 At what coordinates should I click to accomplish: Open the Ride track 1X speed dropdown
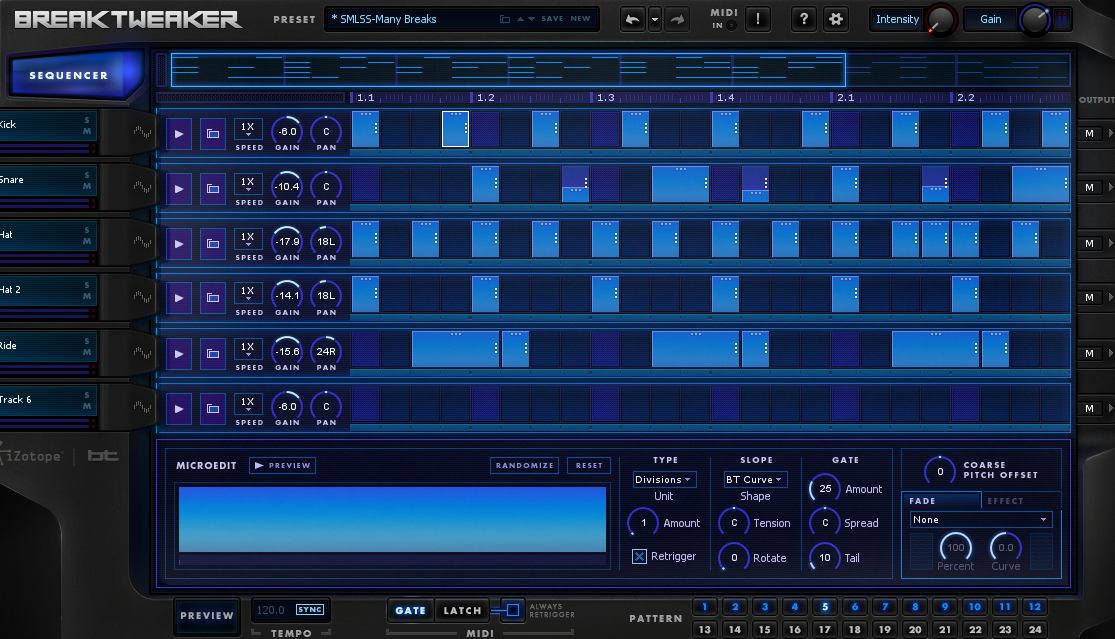[247, 349]
